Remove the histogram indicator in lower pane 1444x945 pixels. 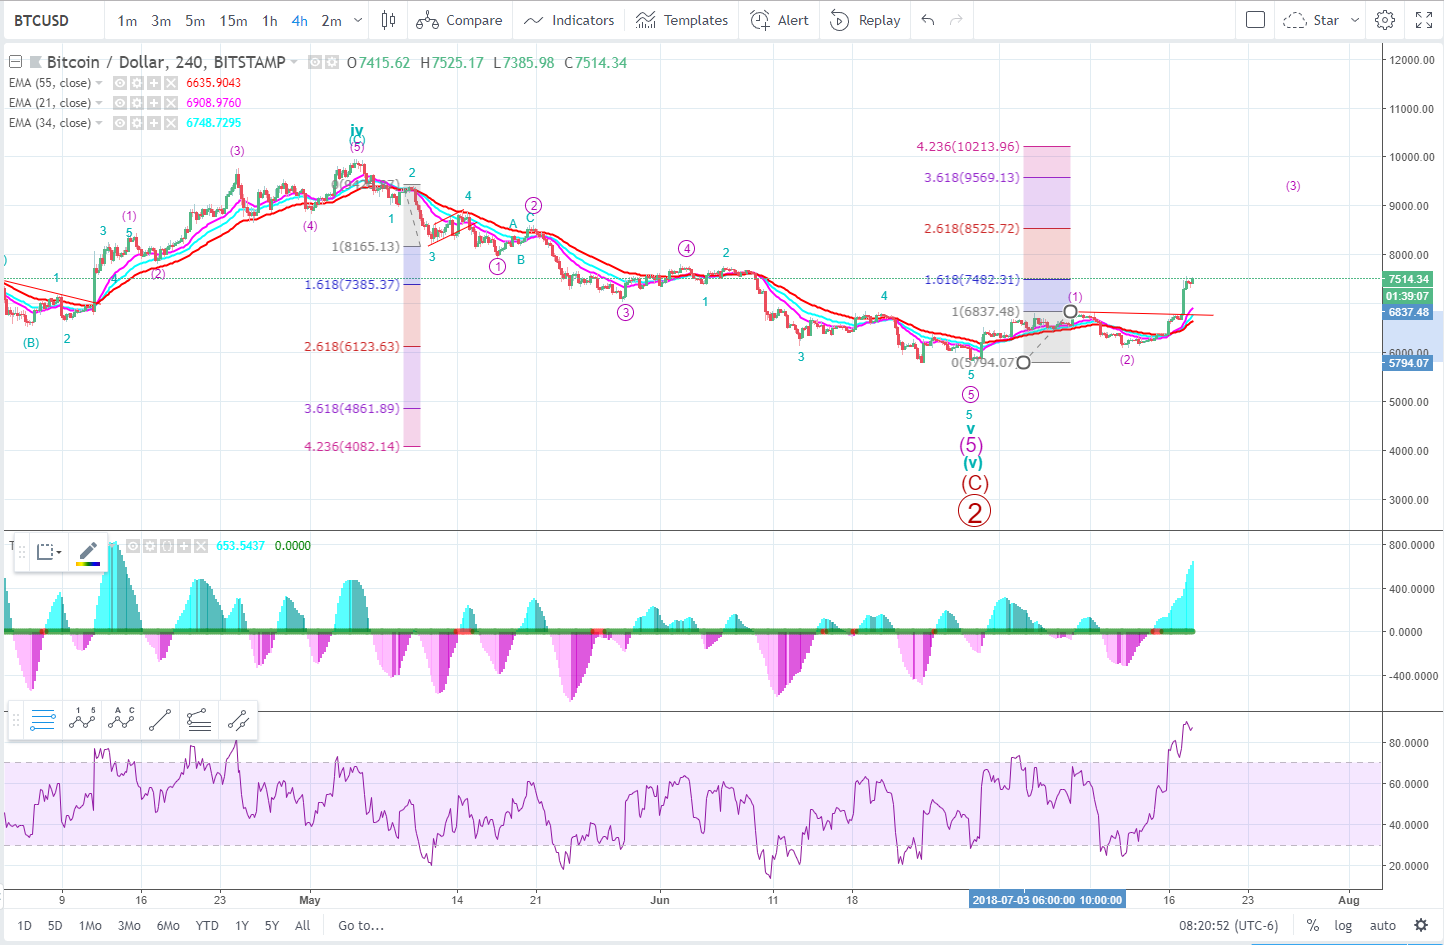pyautogui.click(x=201, y=546)
